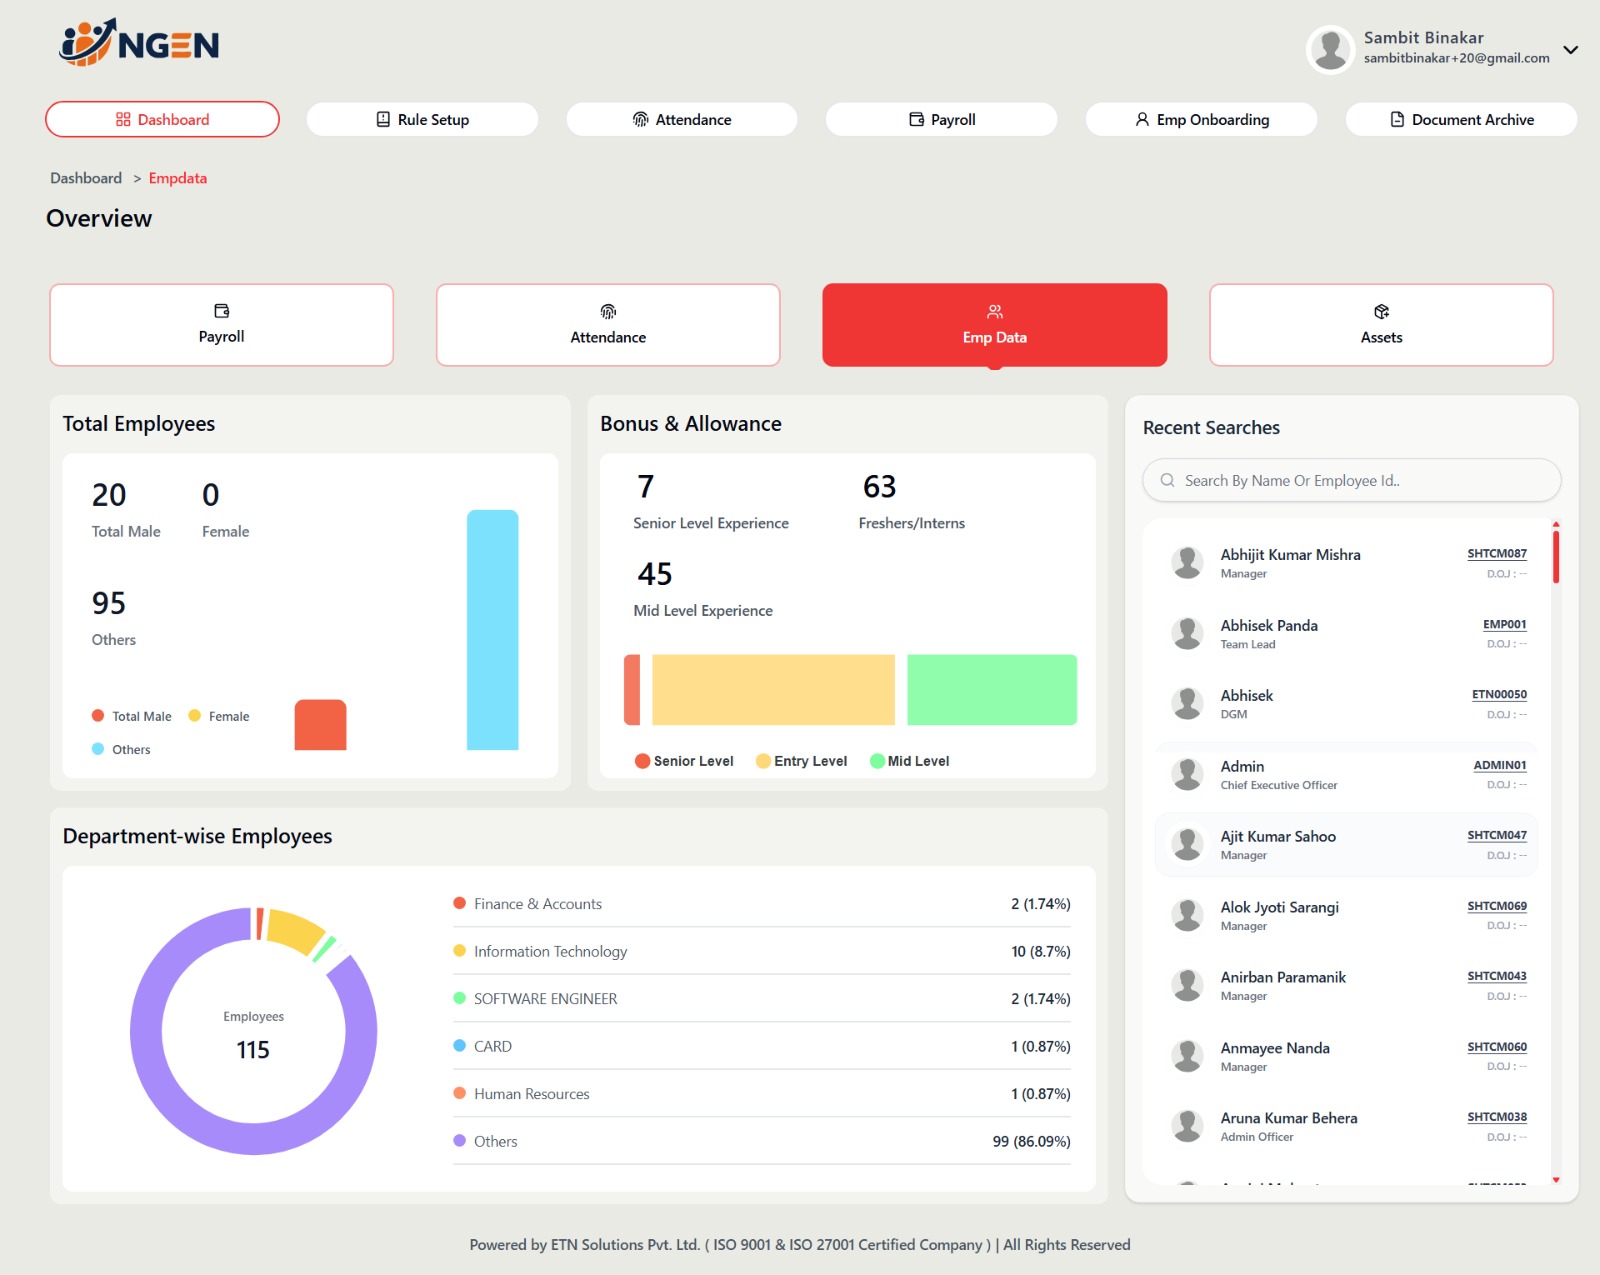
Task: Toggle the Total Male chart legend
Action: click(x=132, y=716)
